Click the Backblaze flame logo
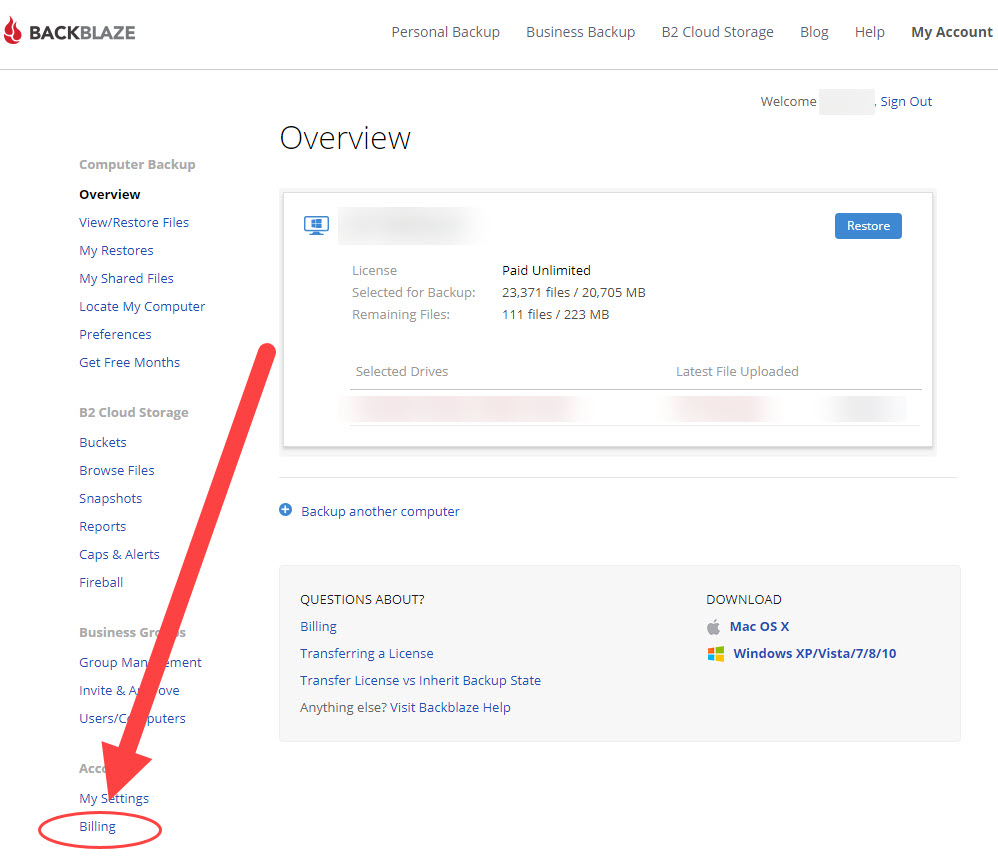 tap(13, 31)
